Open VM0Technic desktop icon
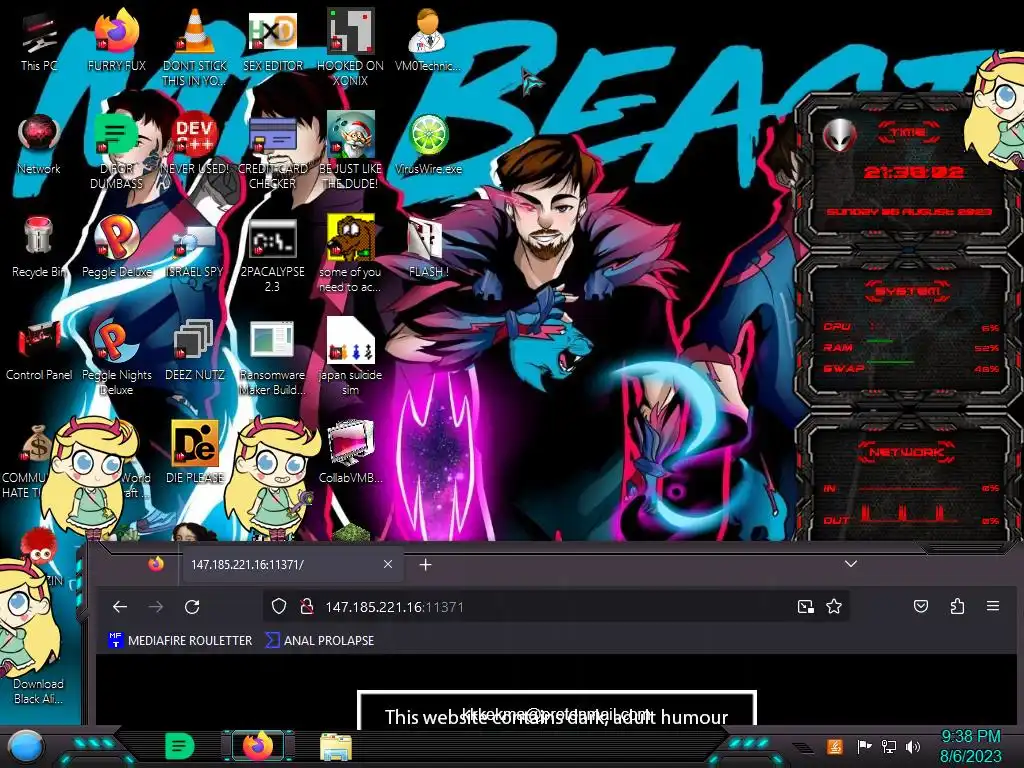This screenshot has width=1024, height=768. point(428,40)
